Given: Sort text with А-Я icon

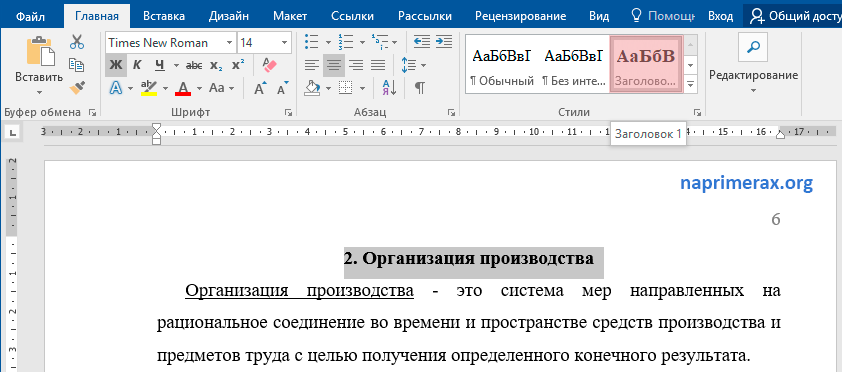Looking at the screenshot, I should tap(389, 88).
